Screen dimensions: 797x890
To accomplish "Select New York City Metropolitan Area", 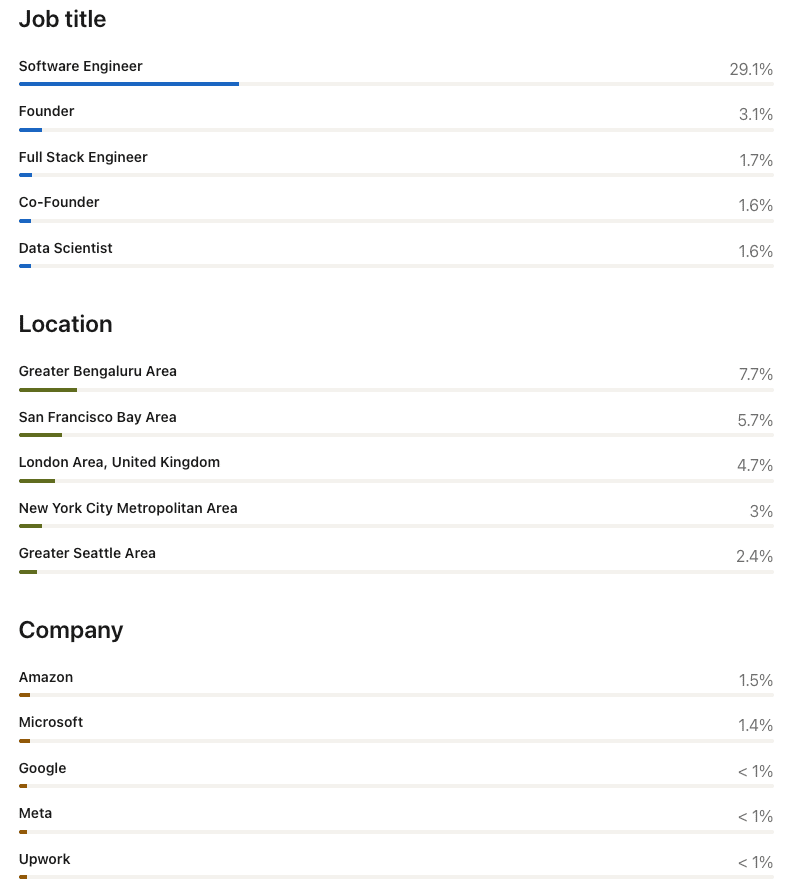I will coord(128,508).
